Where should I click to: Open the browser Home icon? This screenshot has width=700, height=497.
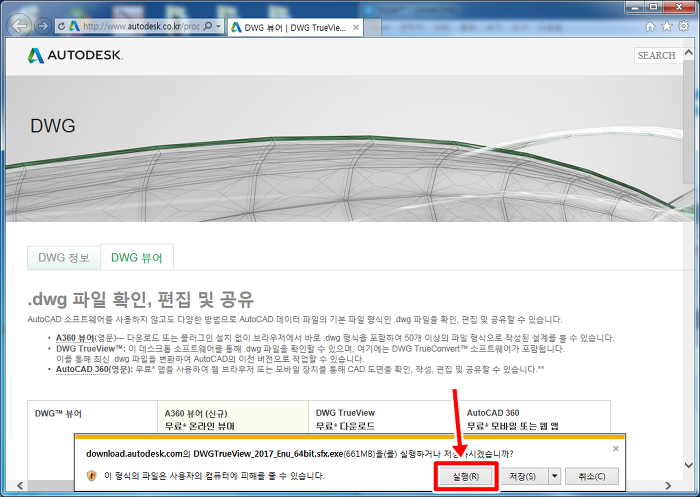coord(650,26)
